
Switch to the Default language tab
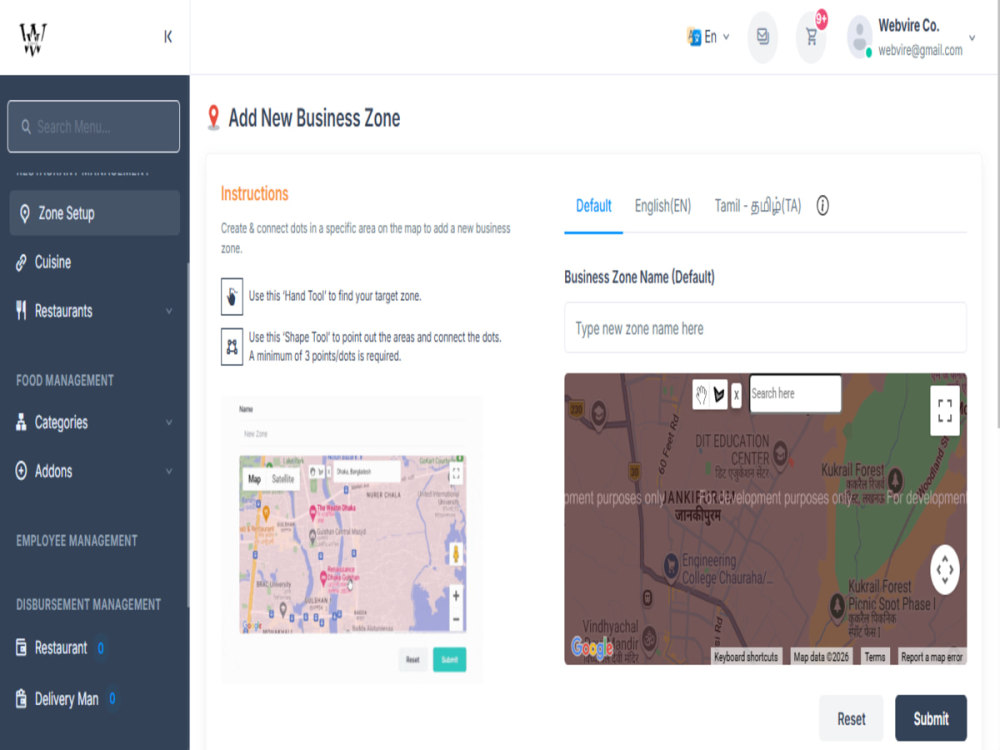[593, 206]
